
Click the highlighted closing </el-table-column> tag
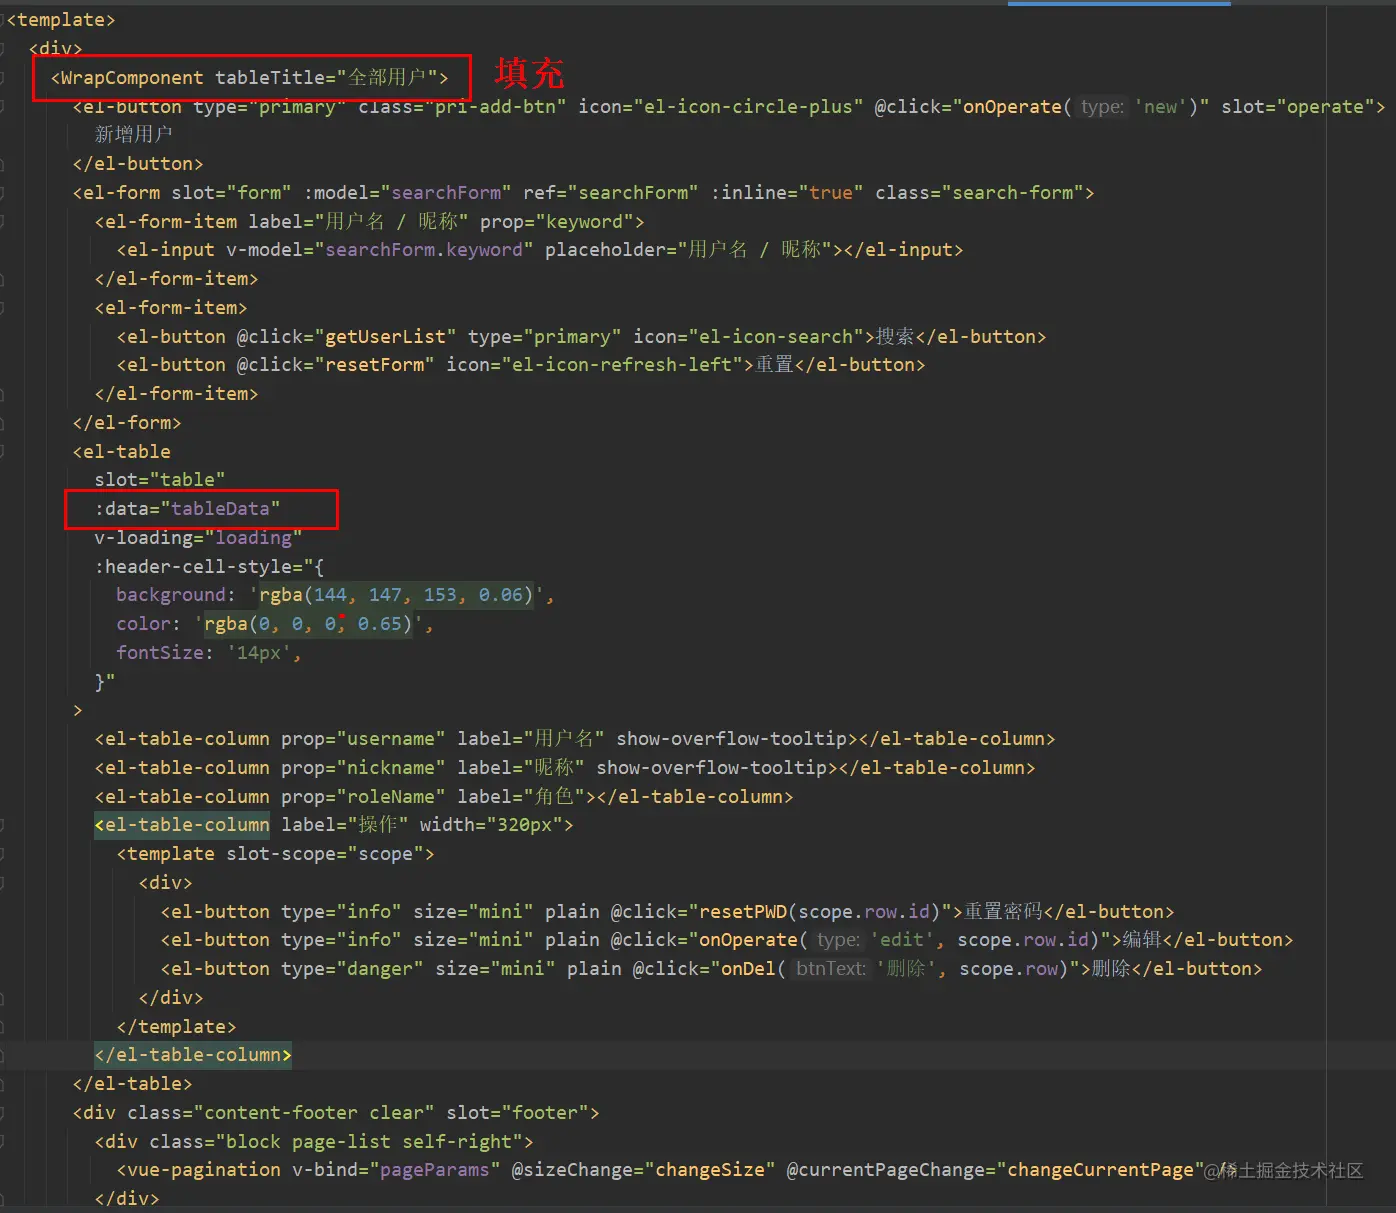click(193, 1055)
